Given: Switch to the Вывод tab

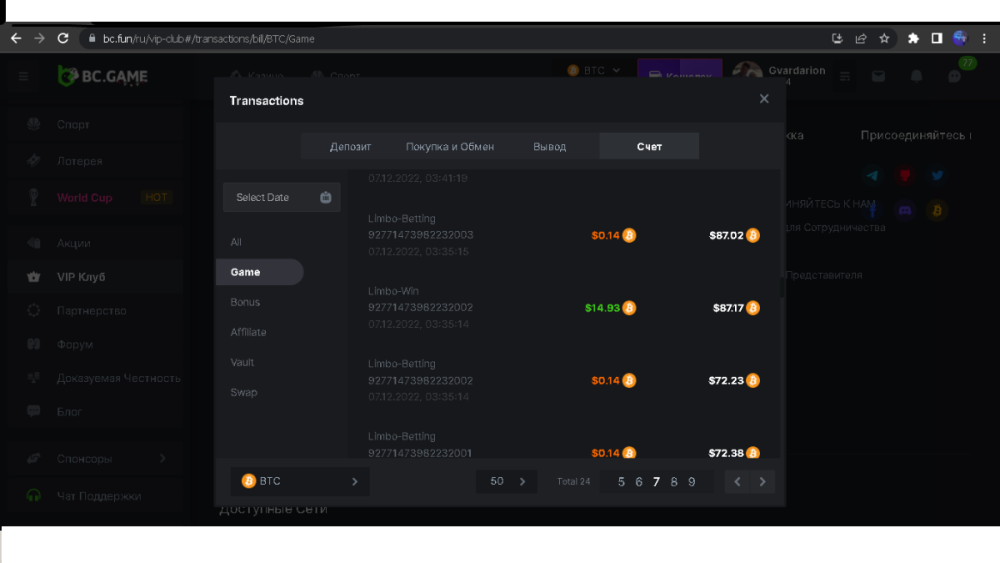Looking at the screenshot, I should (549, 146).
